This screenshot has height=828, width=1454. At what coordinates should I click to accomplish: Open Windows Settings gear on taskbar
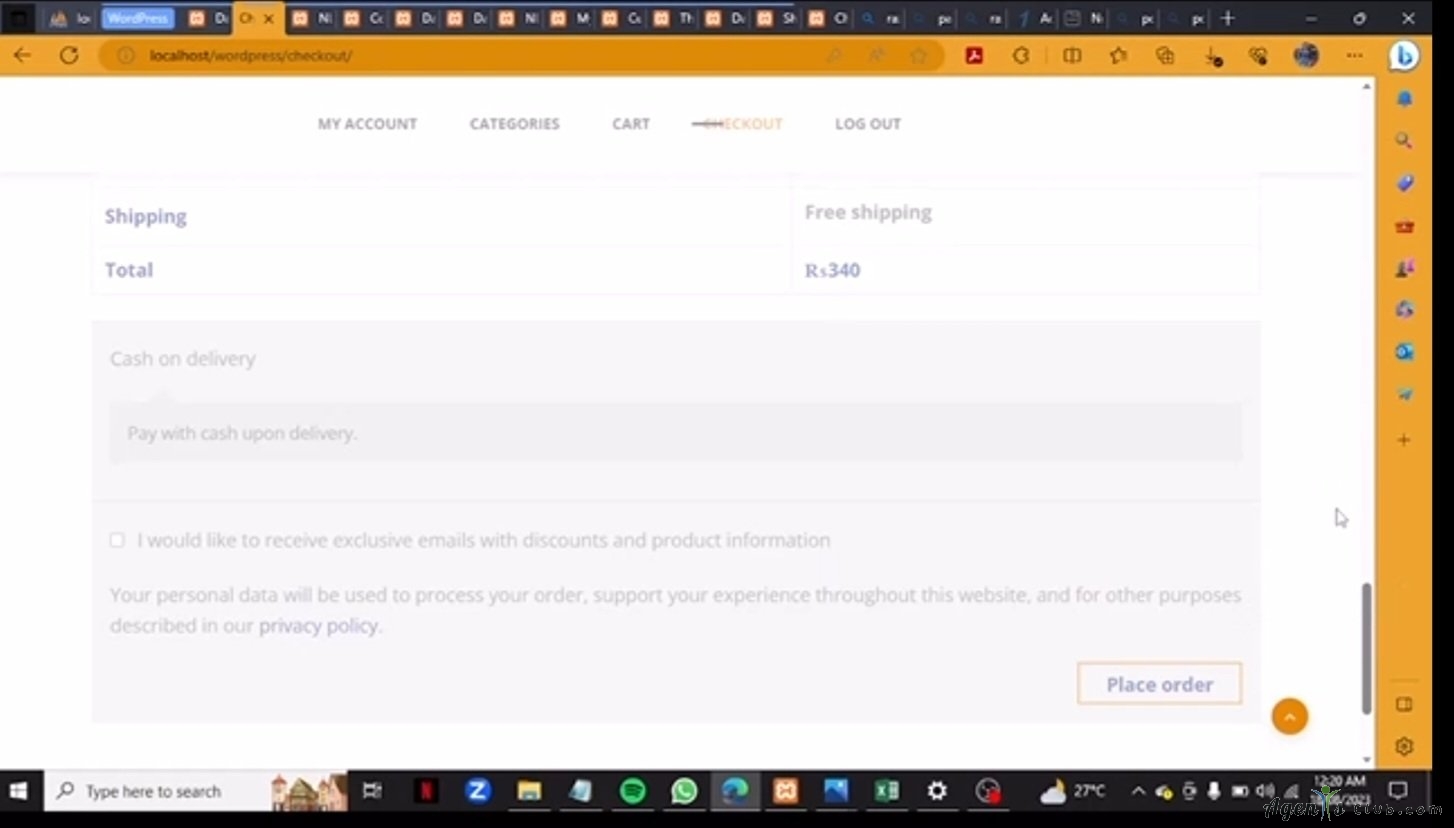click(937, 791)
